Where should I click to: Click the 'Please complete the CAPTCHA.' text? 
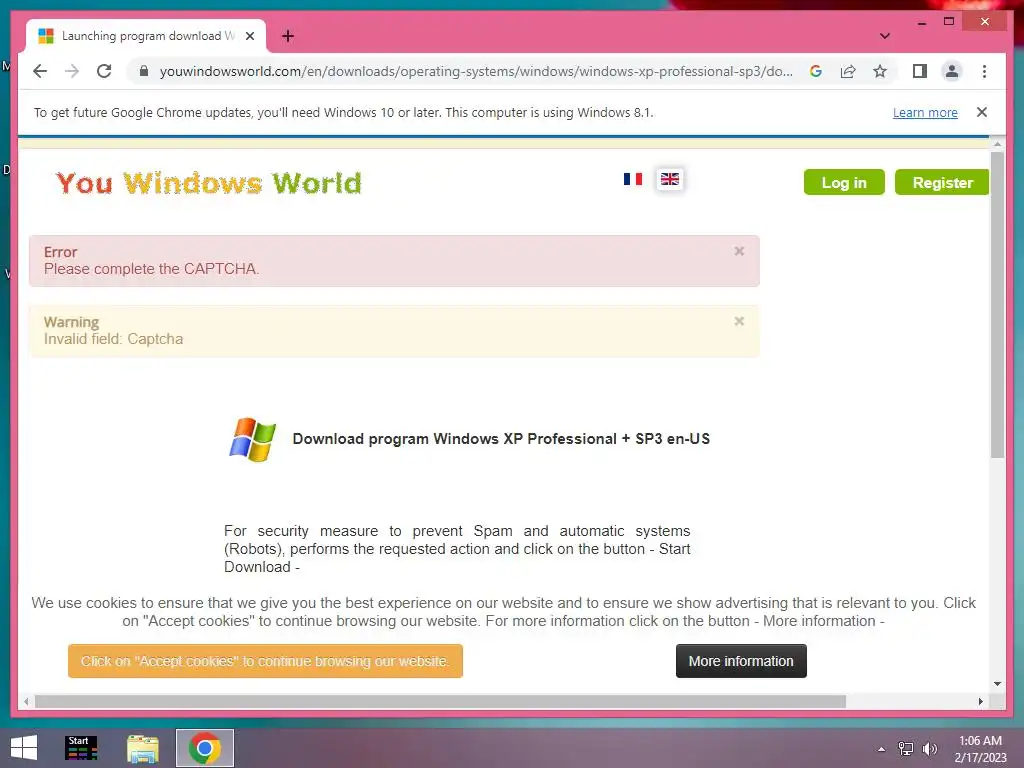[x=152, y=269]
